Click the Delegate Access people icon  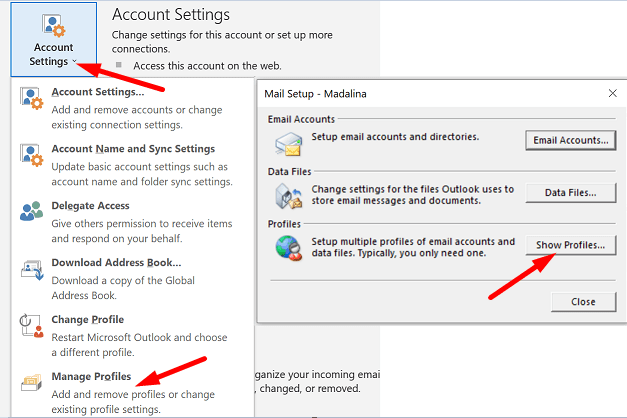pos(31,211)
